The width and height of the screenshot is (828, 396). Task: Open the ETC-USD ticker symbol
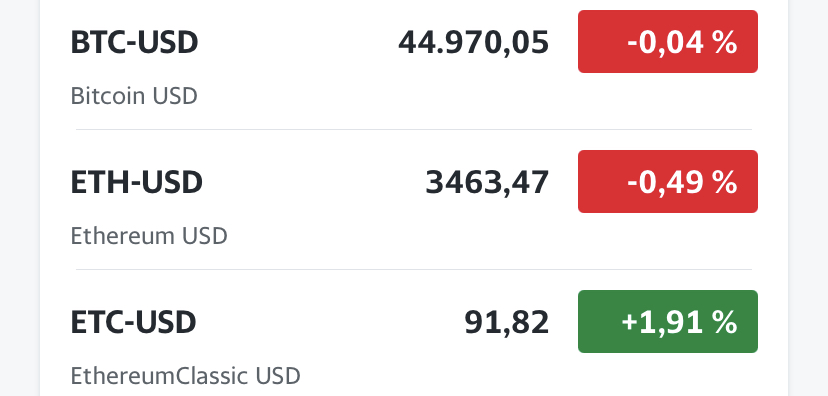(133, 322)
